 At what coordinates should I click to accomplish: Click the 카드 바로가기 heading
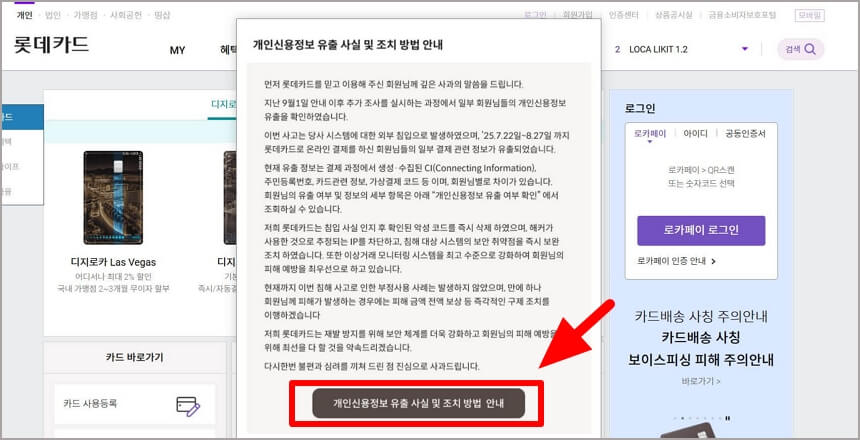click(134, 357)
